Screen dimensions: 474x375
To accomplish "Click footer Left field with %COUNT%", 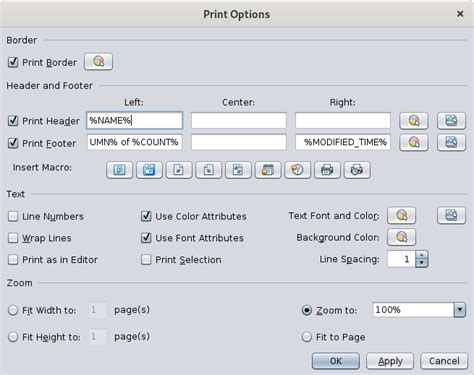I will click(x=134, y=142).
